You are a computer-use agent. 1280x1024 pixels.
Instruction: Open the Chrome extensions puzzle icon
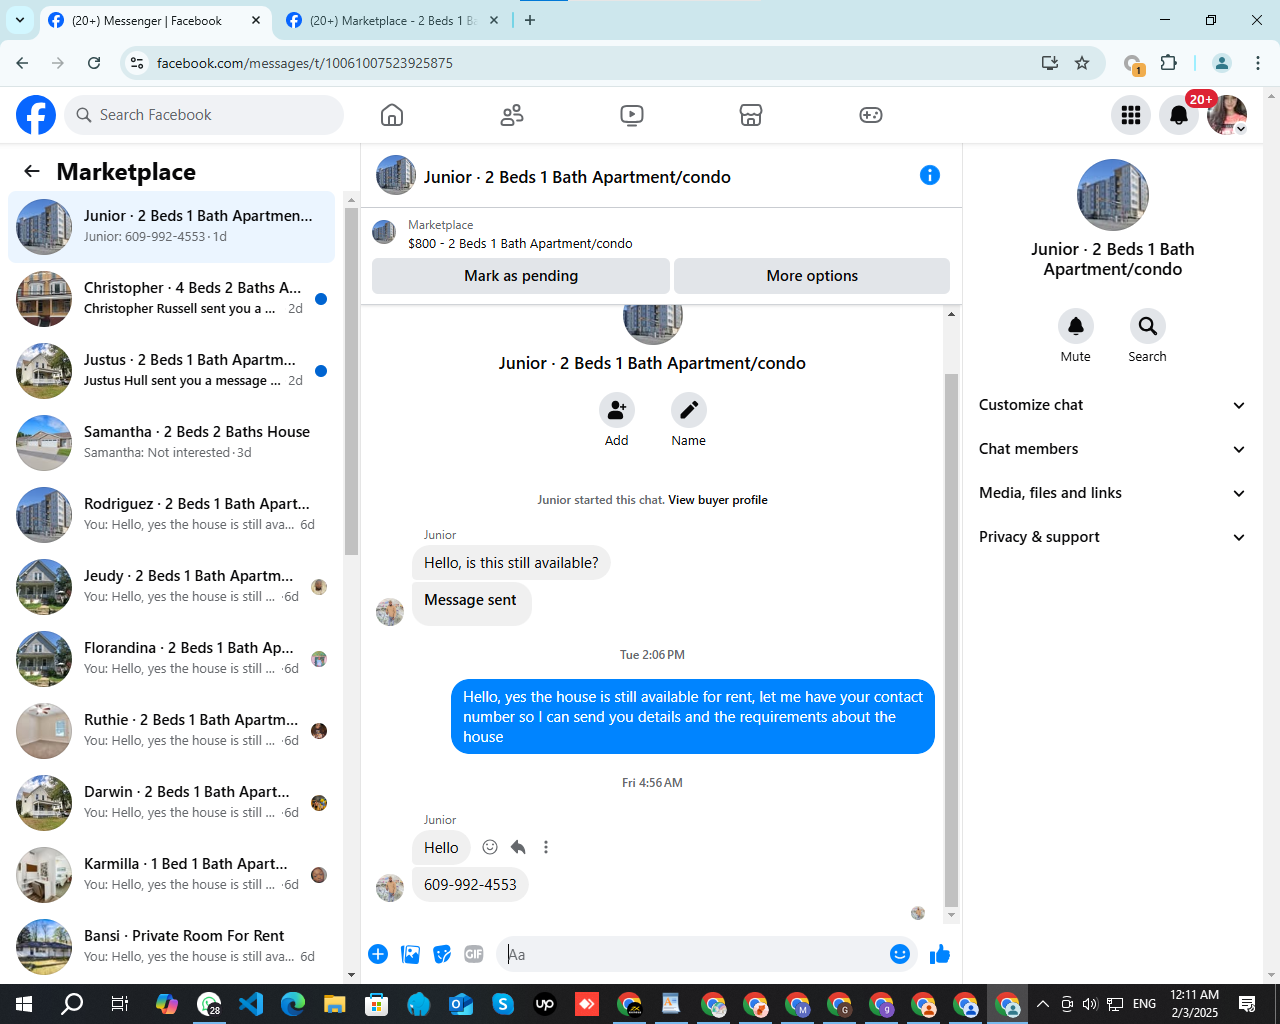tap(1168, 63)
